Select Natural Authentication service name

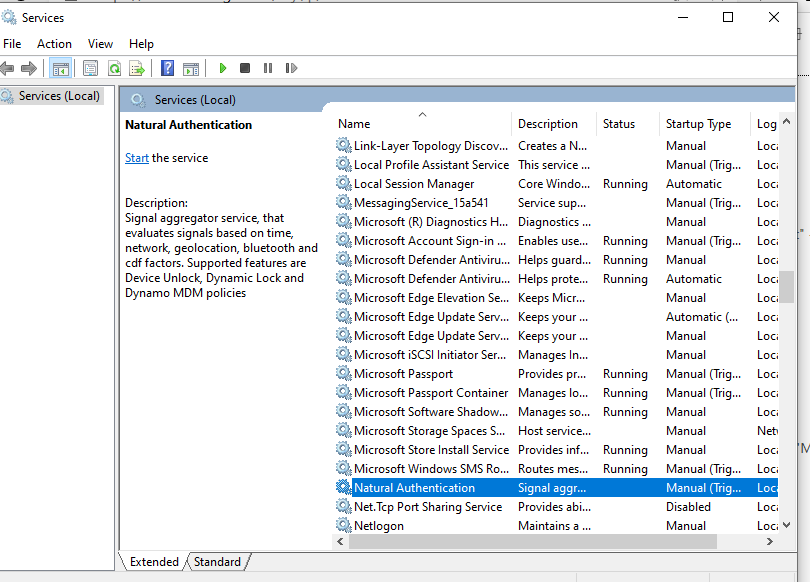click(414, 488)
